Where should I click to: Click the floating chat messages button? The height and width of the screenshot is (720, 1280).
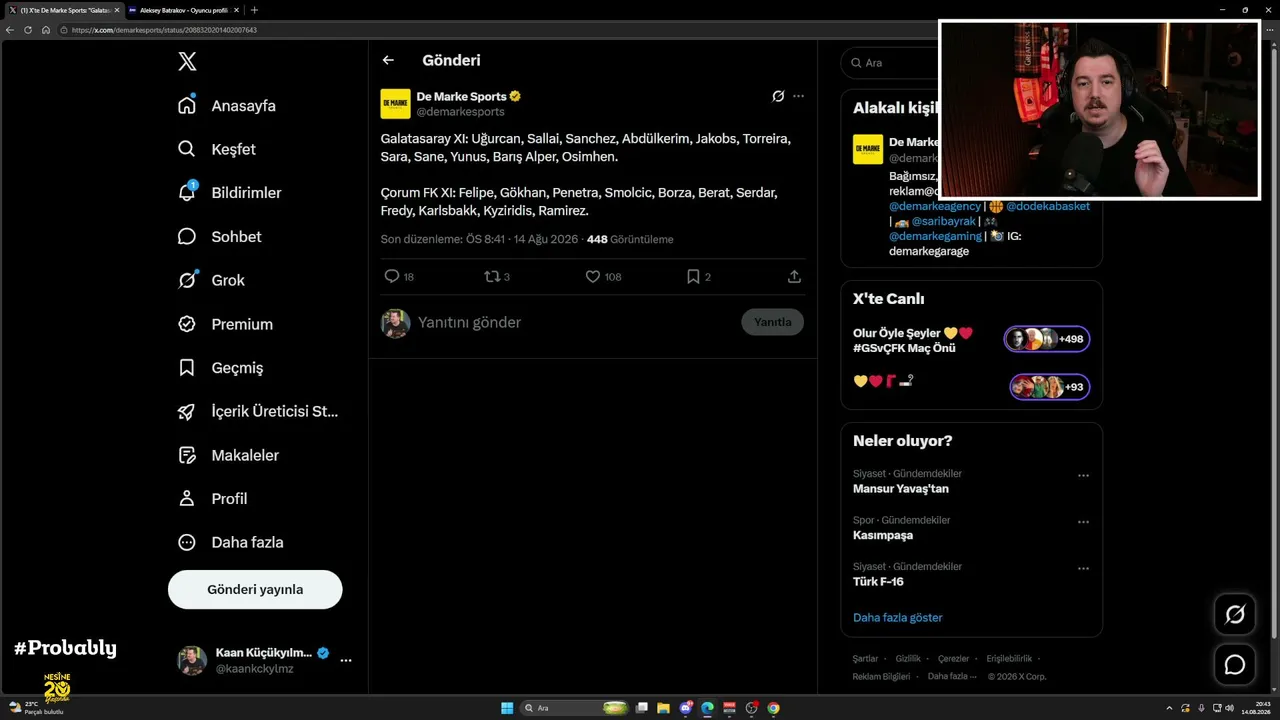point(1235,665)
